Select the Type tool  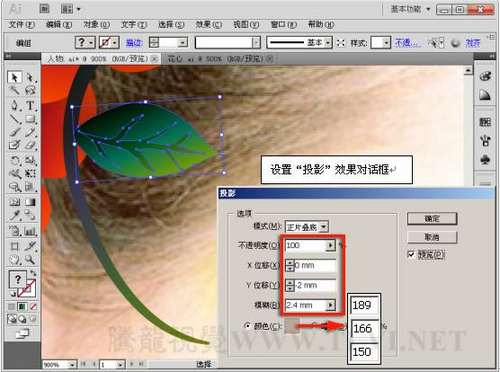click(30, 105)
